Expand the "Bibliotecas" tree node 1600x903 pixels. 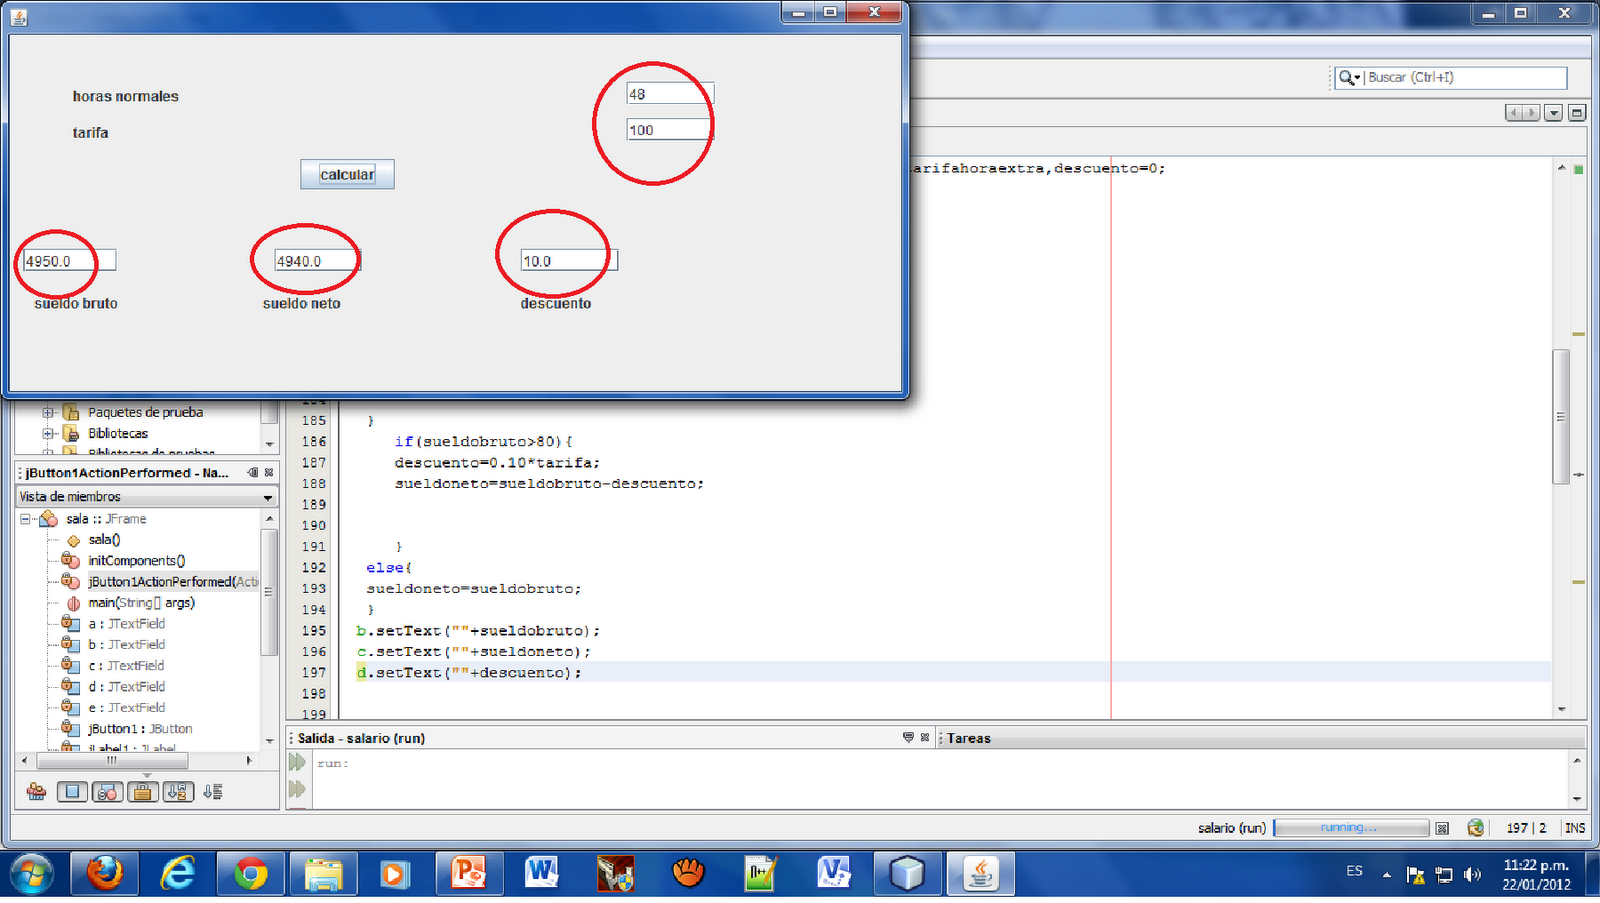(x=48, y=433)
